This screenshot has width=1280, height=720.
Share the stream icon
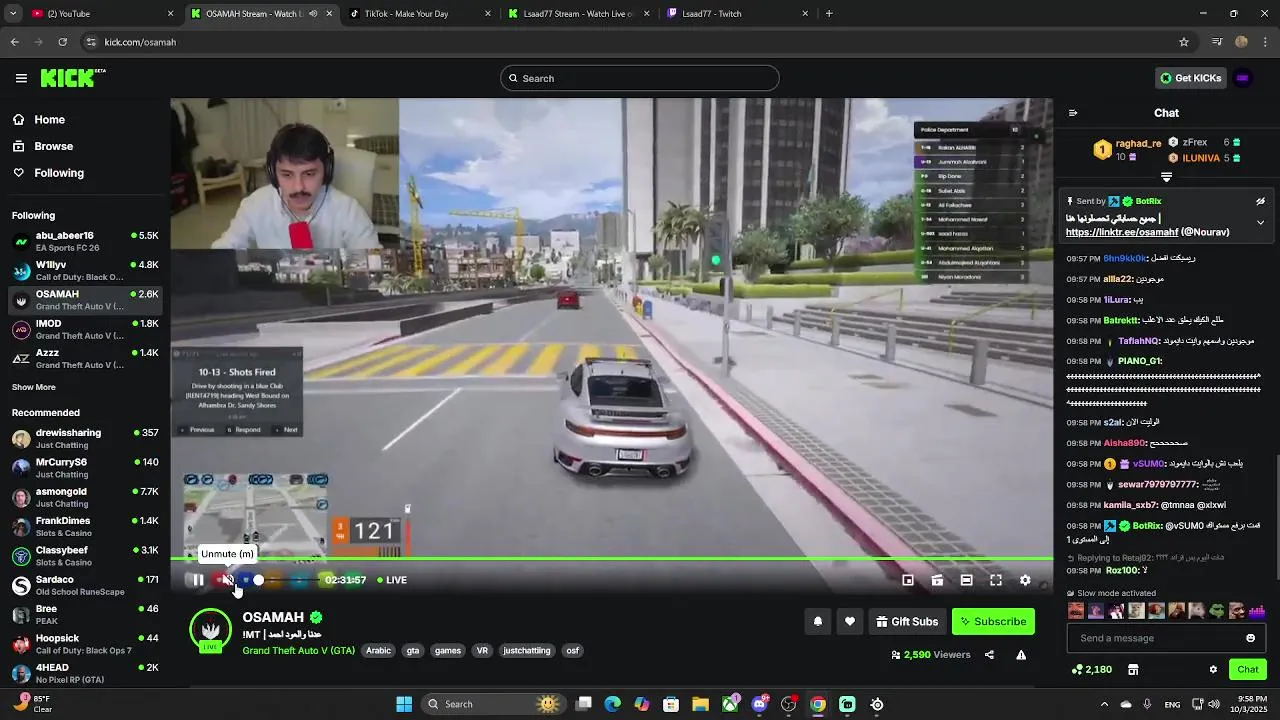click(x=989, y=655)
